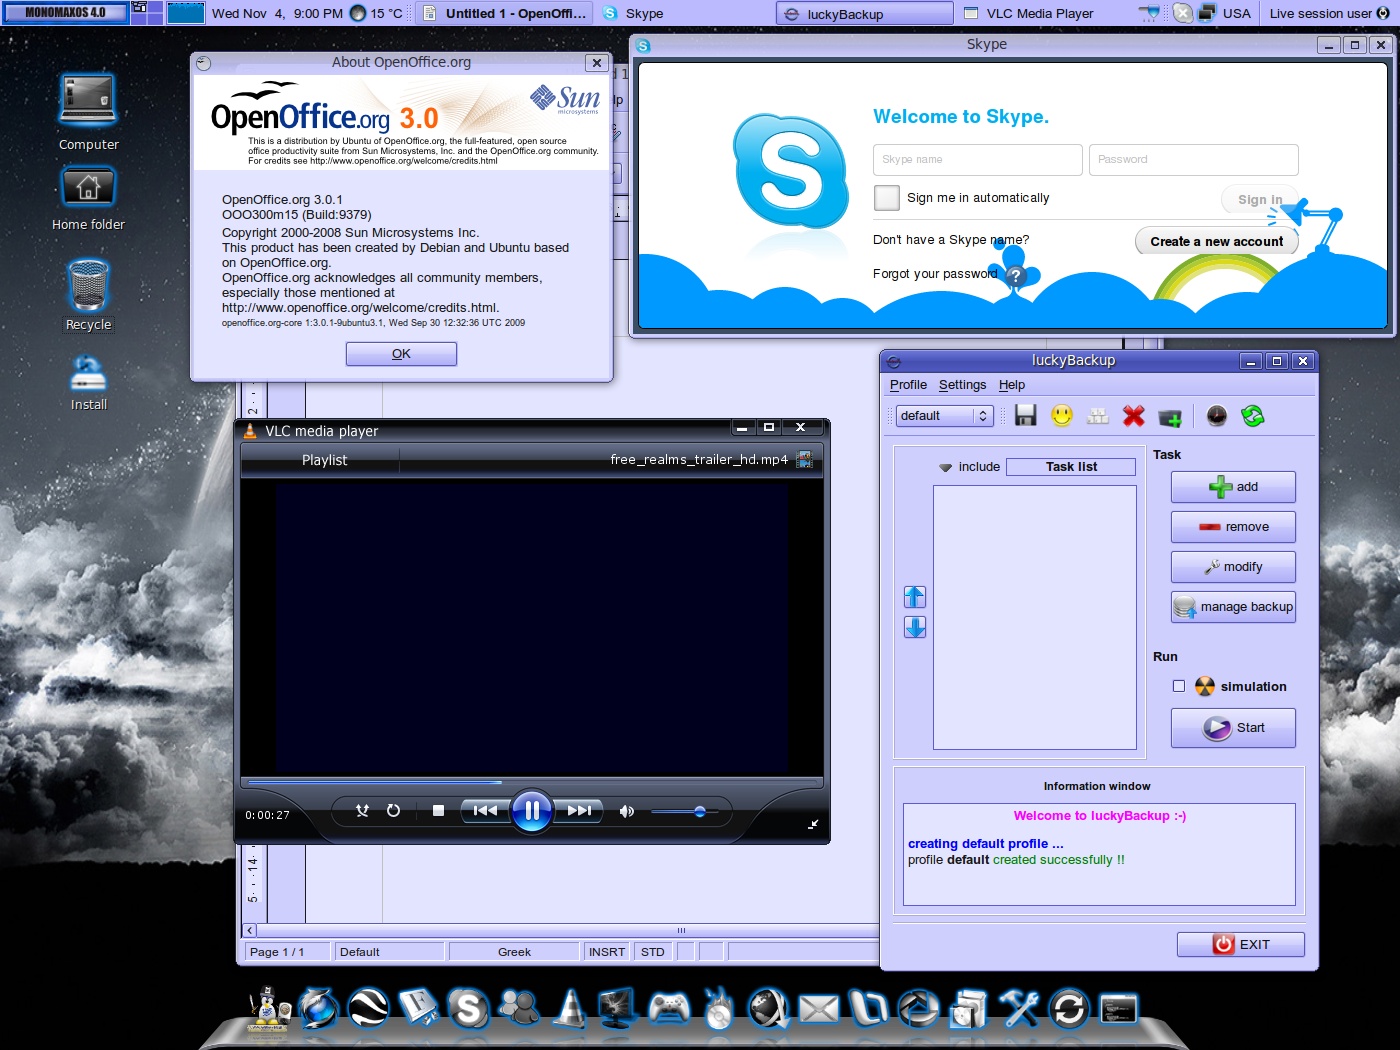Switch to Untitled 1 OpenOffice taskbar entry
The width and height of the screenshot is (1400, 1050).
504,14
